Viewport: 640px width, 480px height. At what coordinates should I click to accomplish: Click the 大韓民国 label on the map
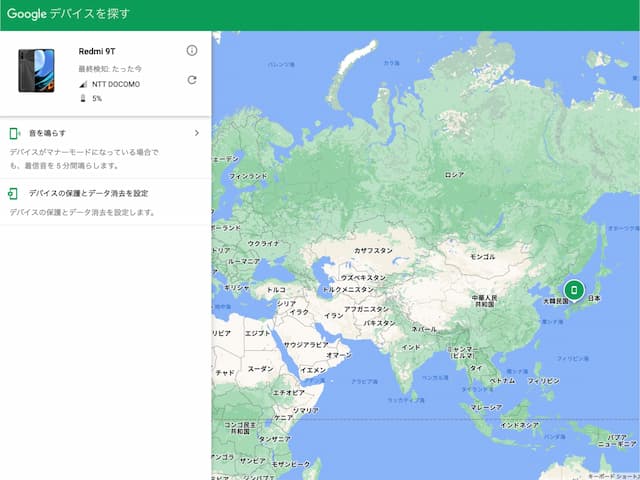[556, 301]
